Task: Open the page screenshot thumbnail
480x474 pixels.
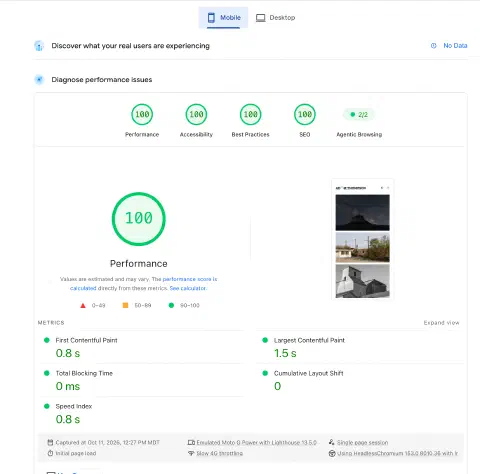Action: pos(362,239)
